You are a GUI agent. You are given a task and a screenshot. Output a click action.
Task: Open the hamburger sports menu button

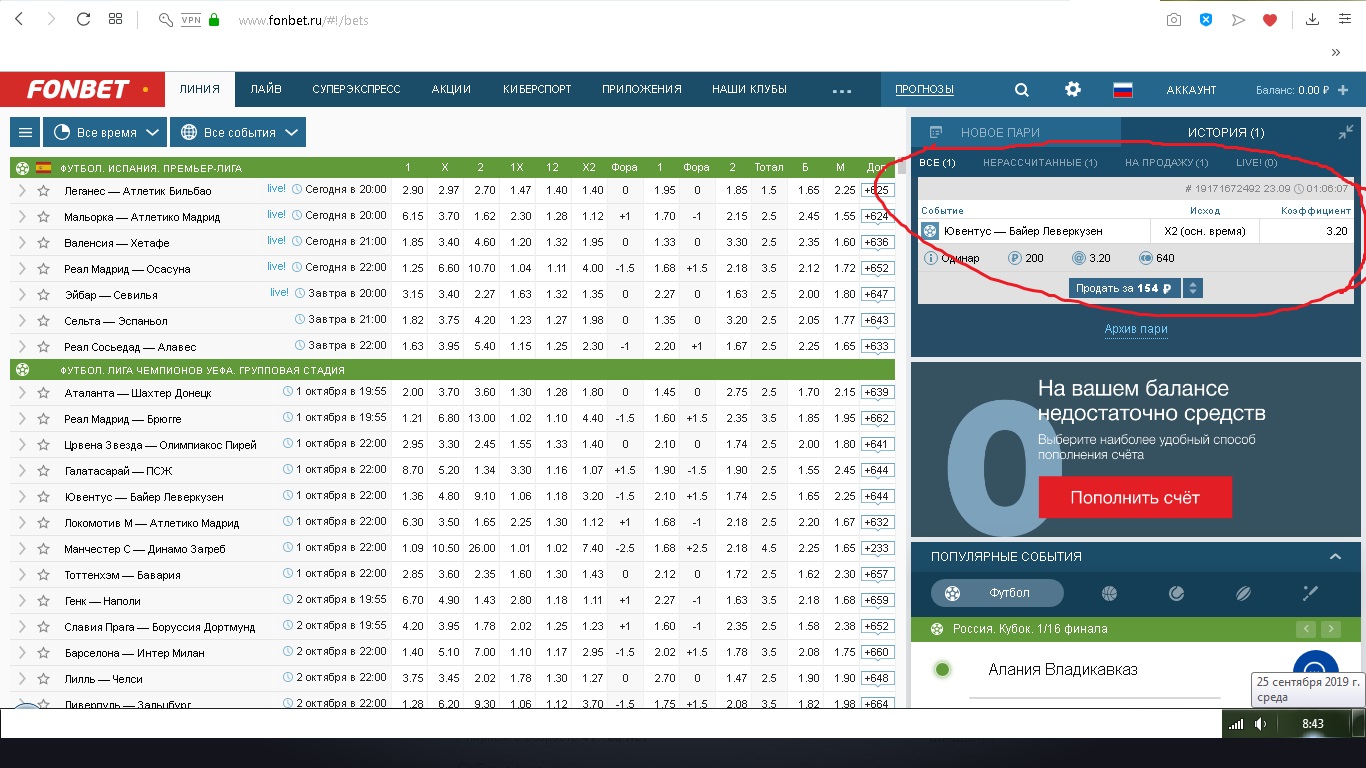coord(25,132)
